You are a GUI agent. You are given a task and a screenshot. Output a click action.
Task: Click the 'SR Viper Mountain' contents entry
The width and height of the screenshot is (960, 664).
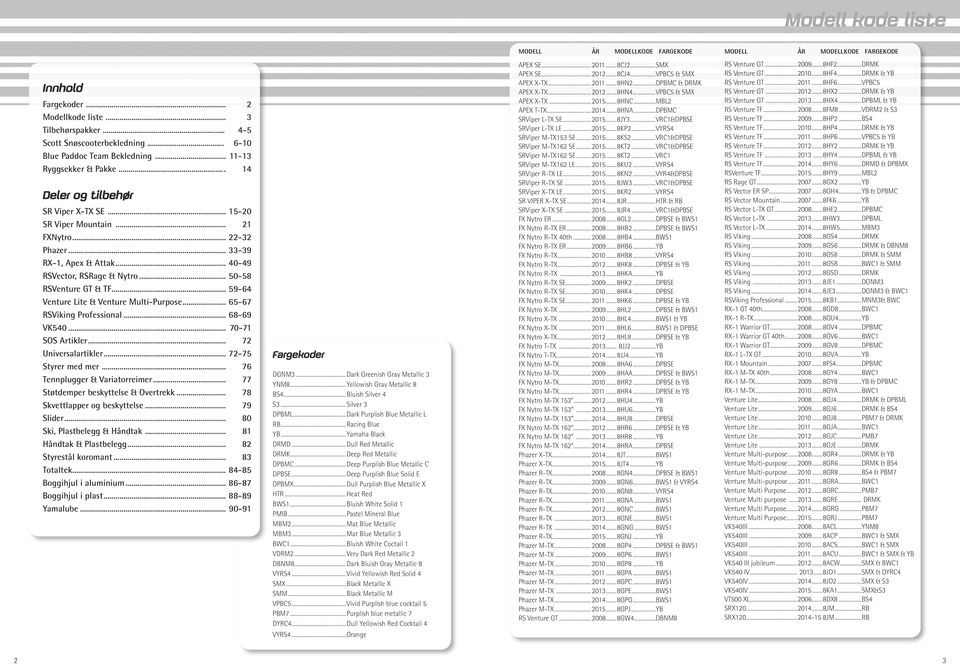(x=147, y=225)
